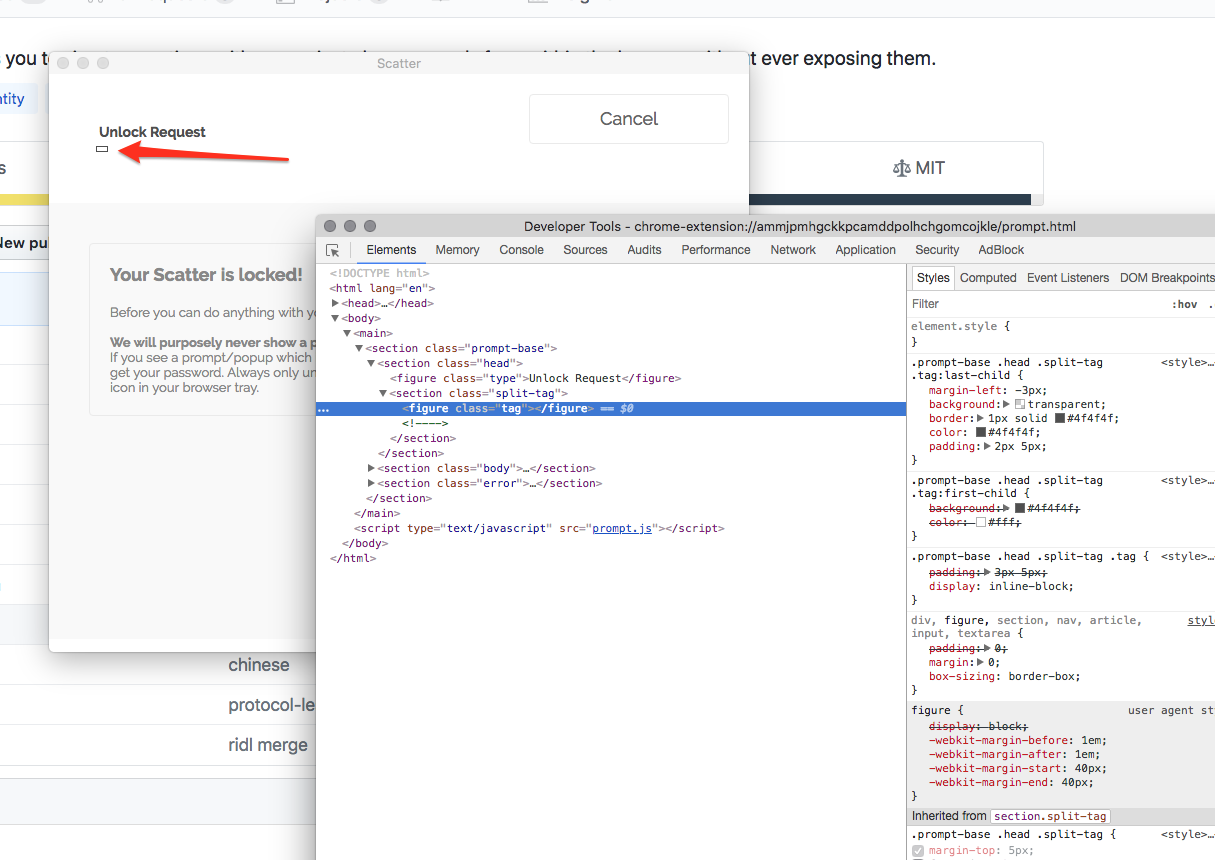
Task: Collapse the section class head node
Action: [x=371, y=363]
